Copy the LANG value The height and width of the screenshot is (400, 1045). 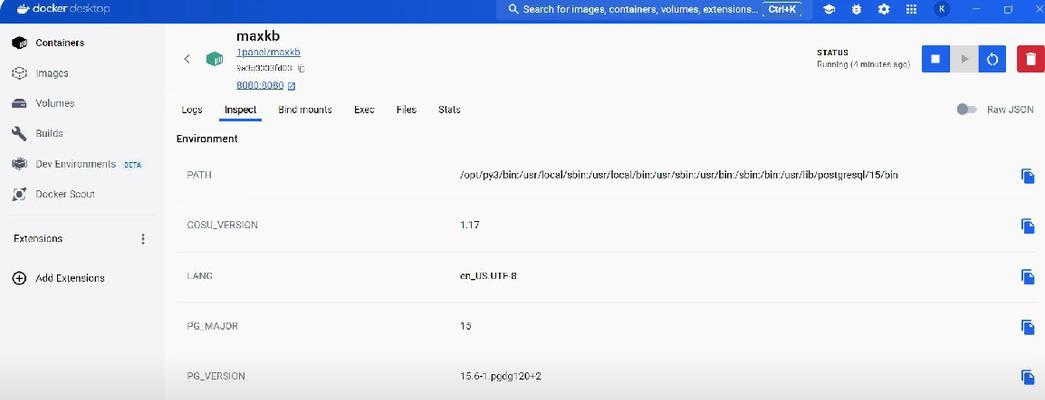point(1028,276)
